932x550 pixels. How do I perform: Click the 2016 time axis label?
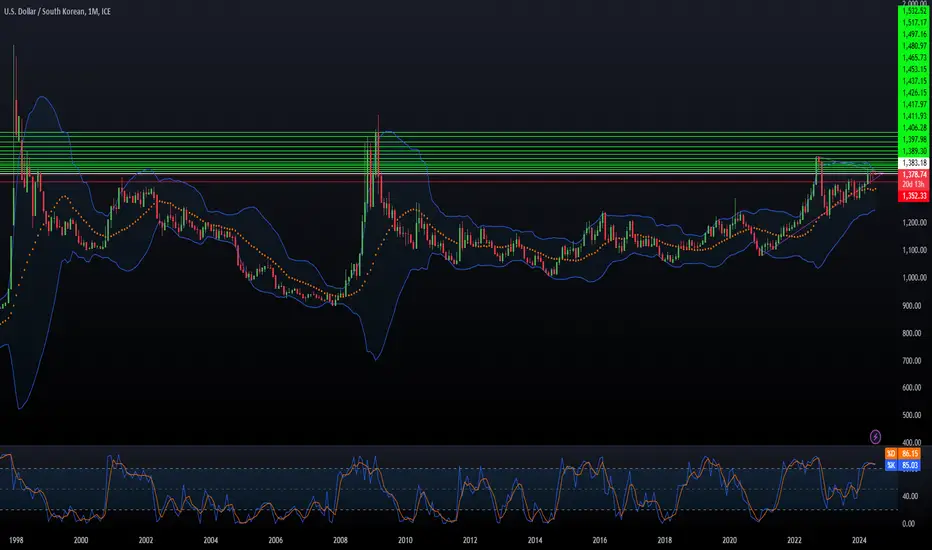pos(599,540)
